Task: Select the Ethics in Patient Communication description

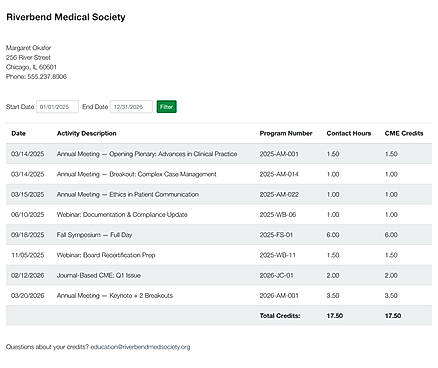Action: click(128, 194)
